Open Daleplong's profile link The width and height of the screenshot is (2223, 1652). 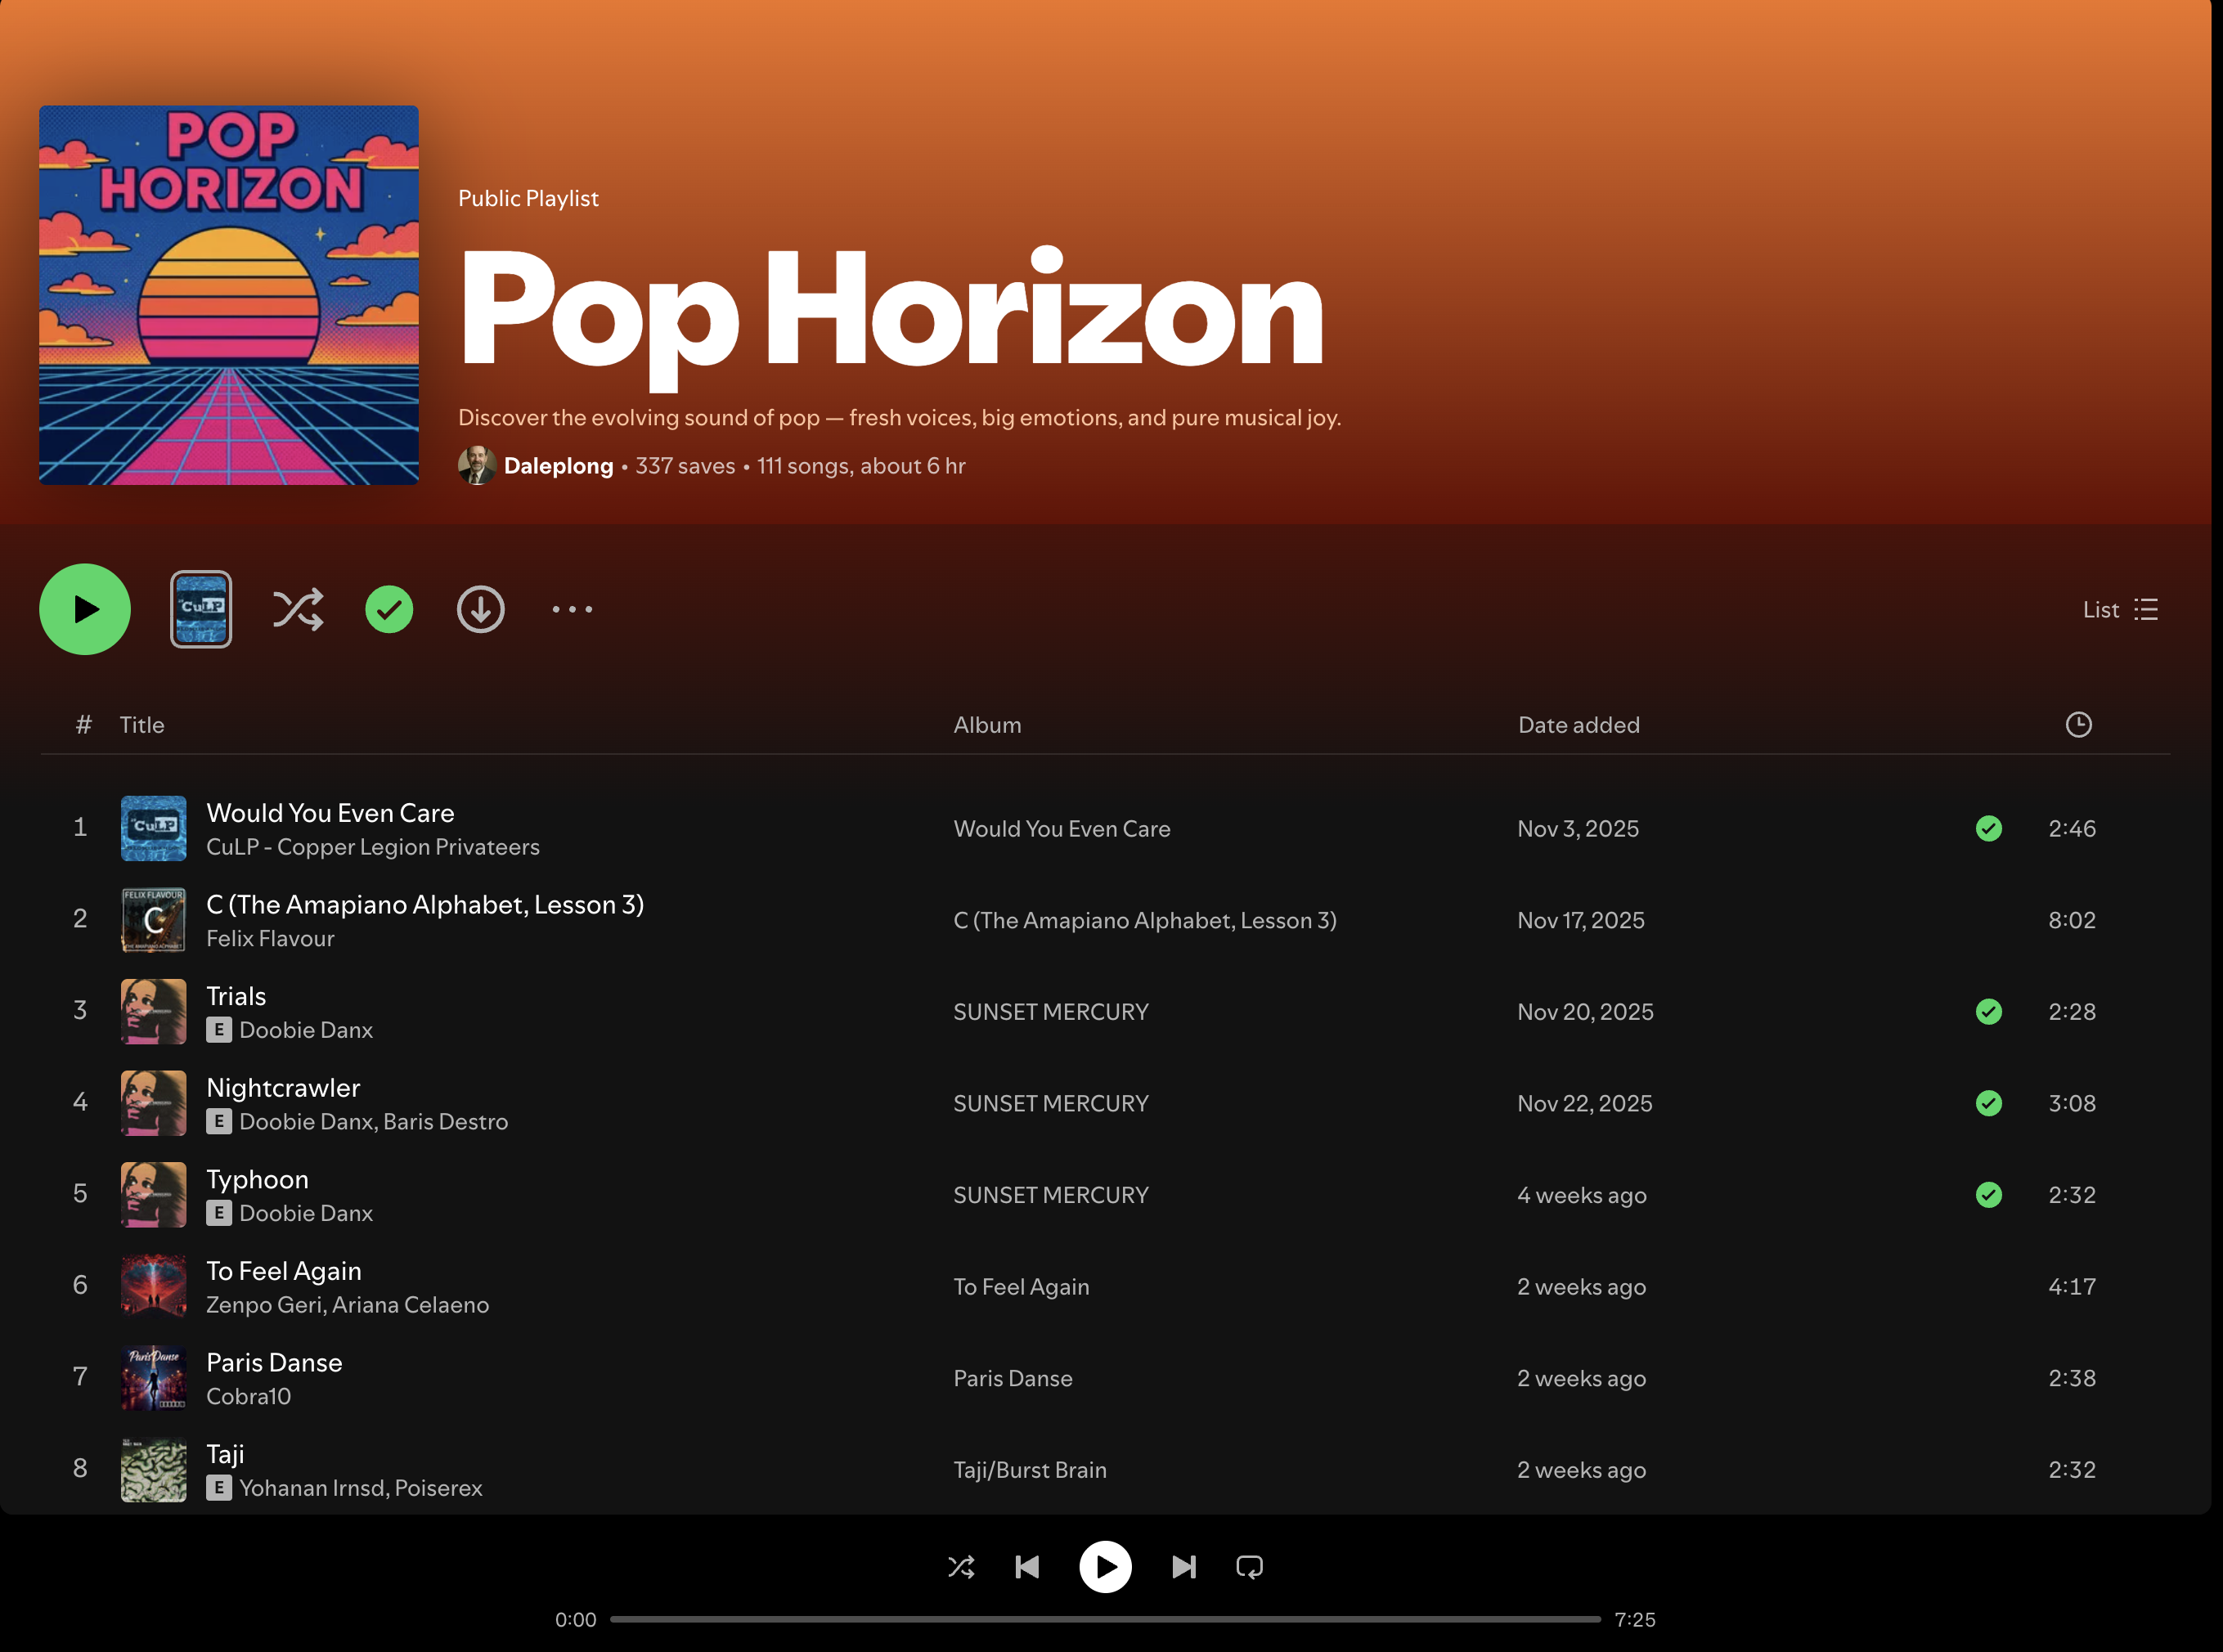pos(558,466)
